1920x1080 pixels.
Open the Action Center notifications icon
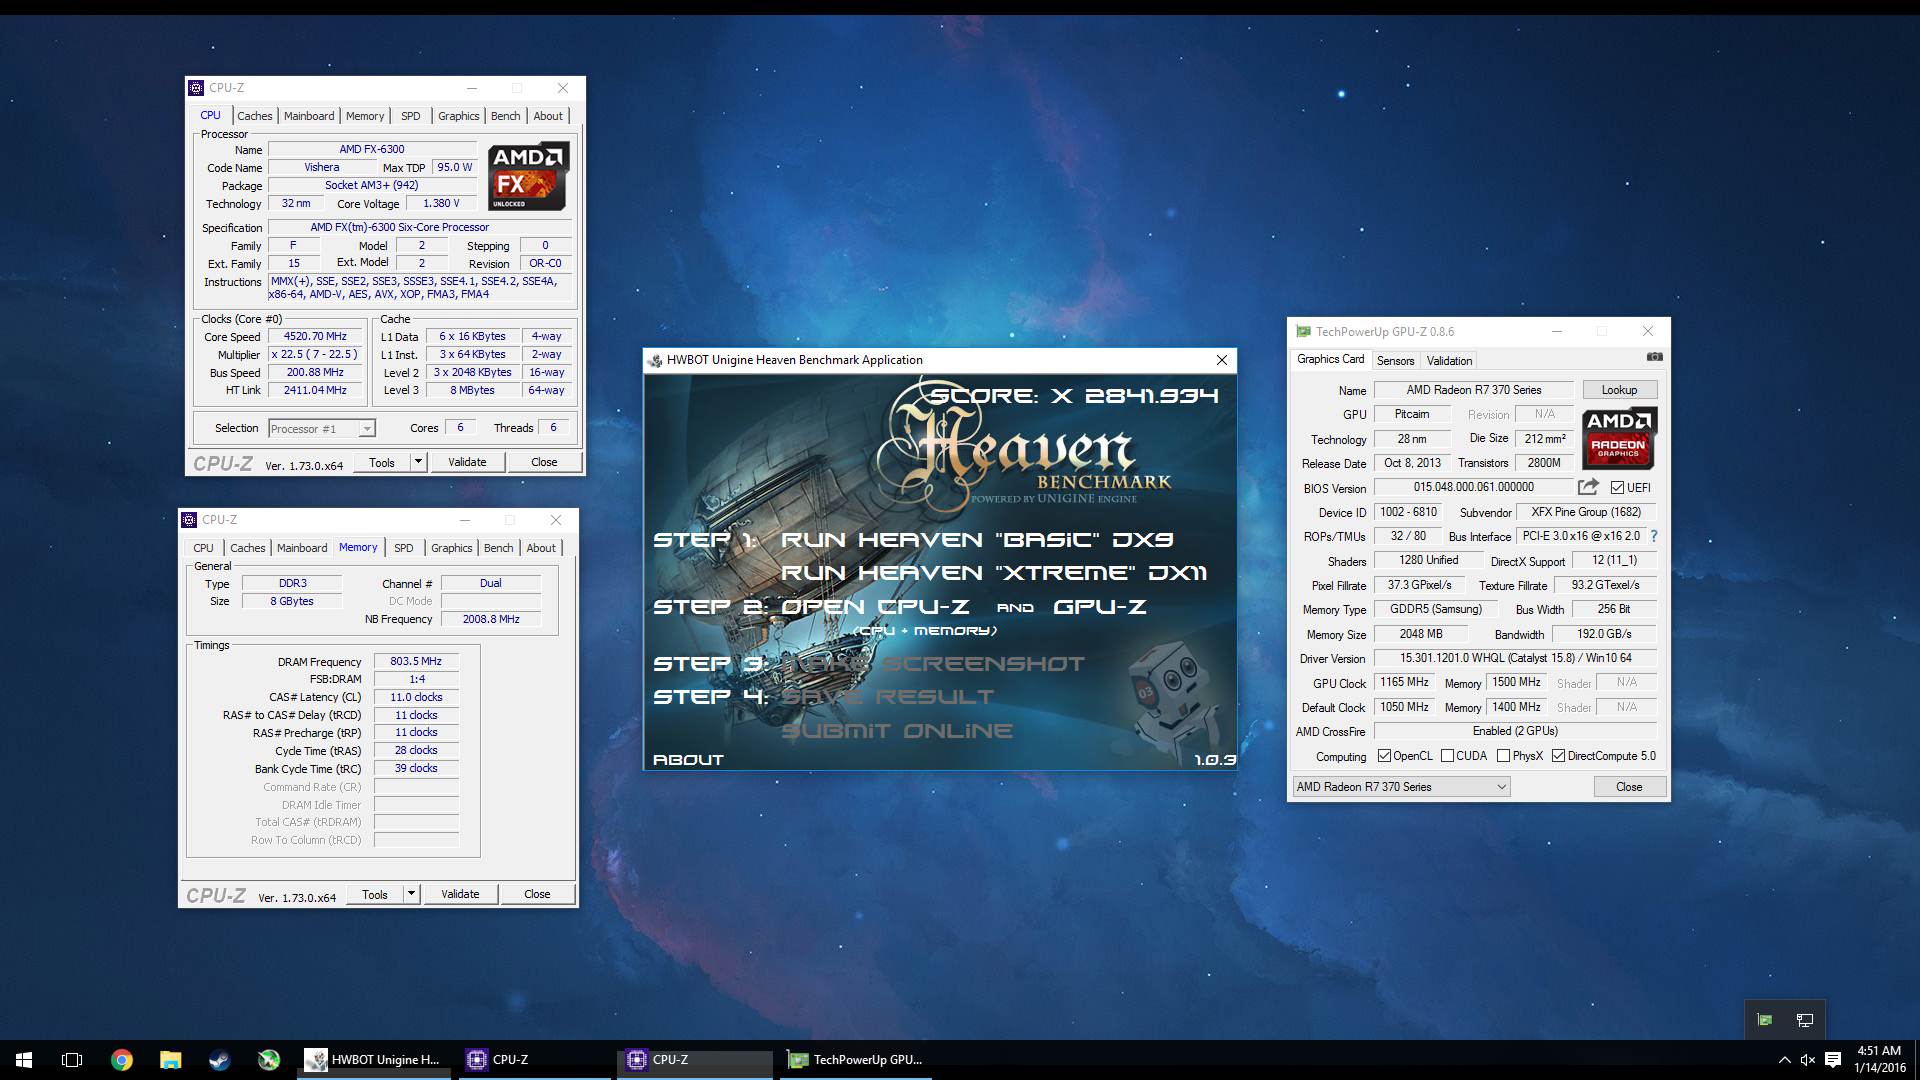pyautogui.click(x=1833, y=1060)
